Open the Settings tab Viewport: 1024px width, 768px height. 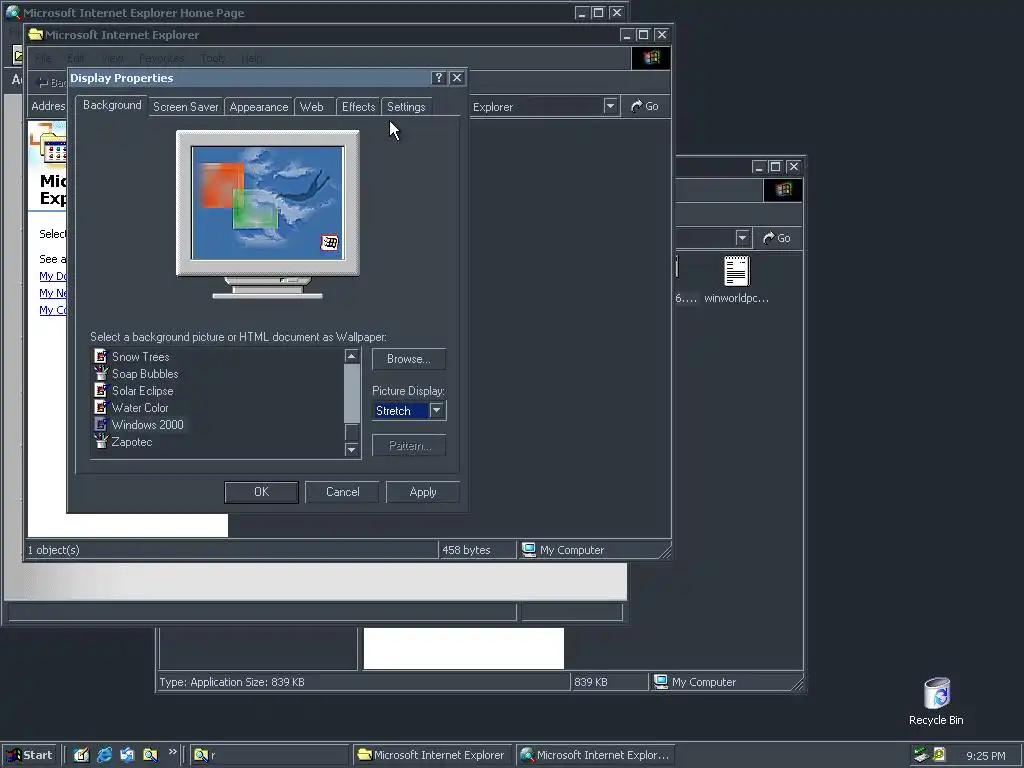coord(406,107)
